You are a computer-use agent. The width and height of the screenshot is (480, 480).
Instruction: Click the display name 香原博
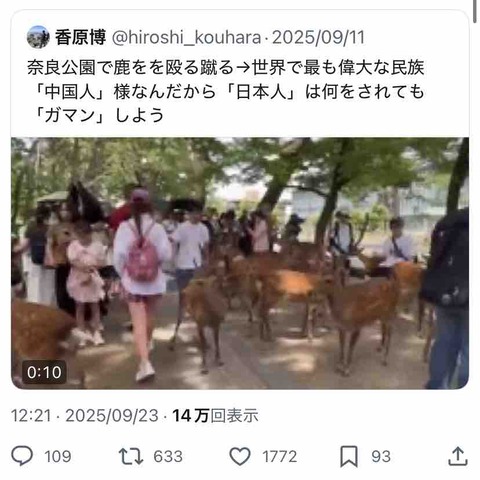[80, 37]
